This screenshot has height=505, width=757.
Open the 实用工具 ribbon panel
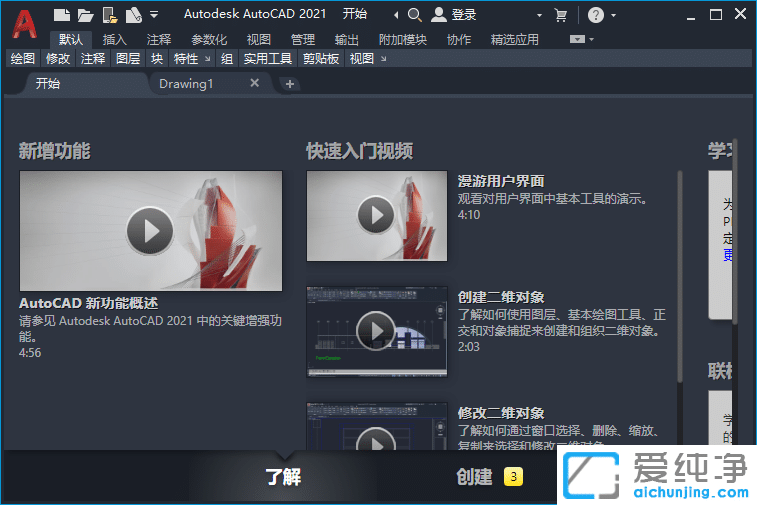point(268,59)
